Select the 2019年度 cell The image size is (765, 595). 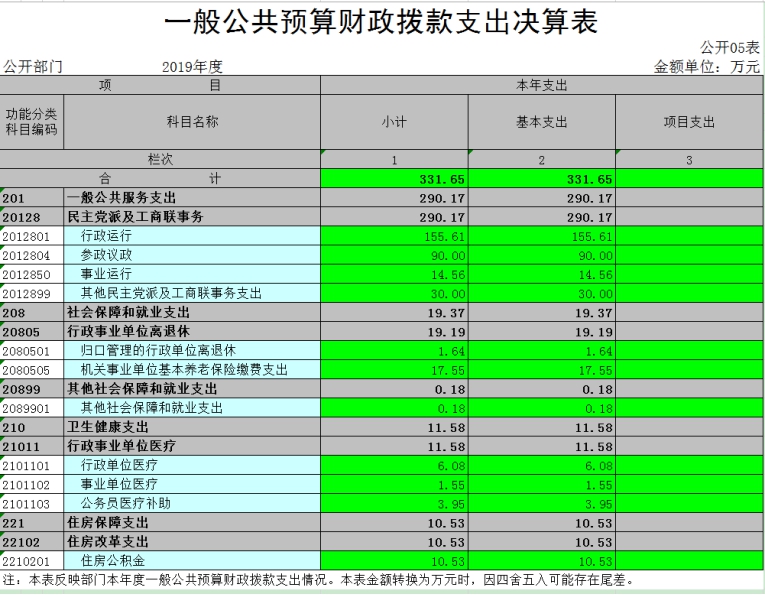point(192,66)
